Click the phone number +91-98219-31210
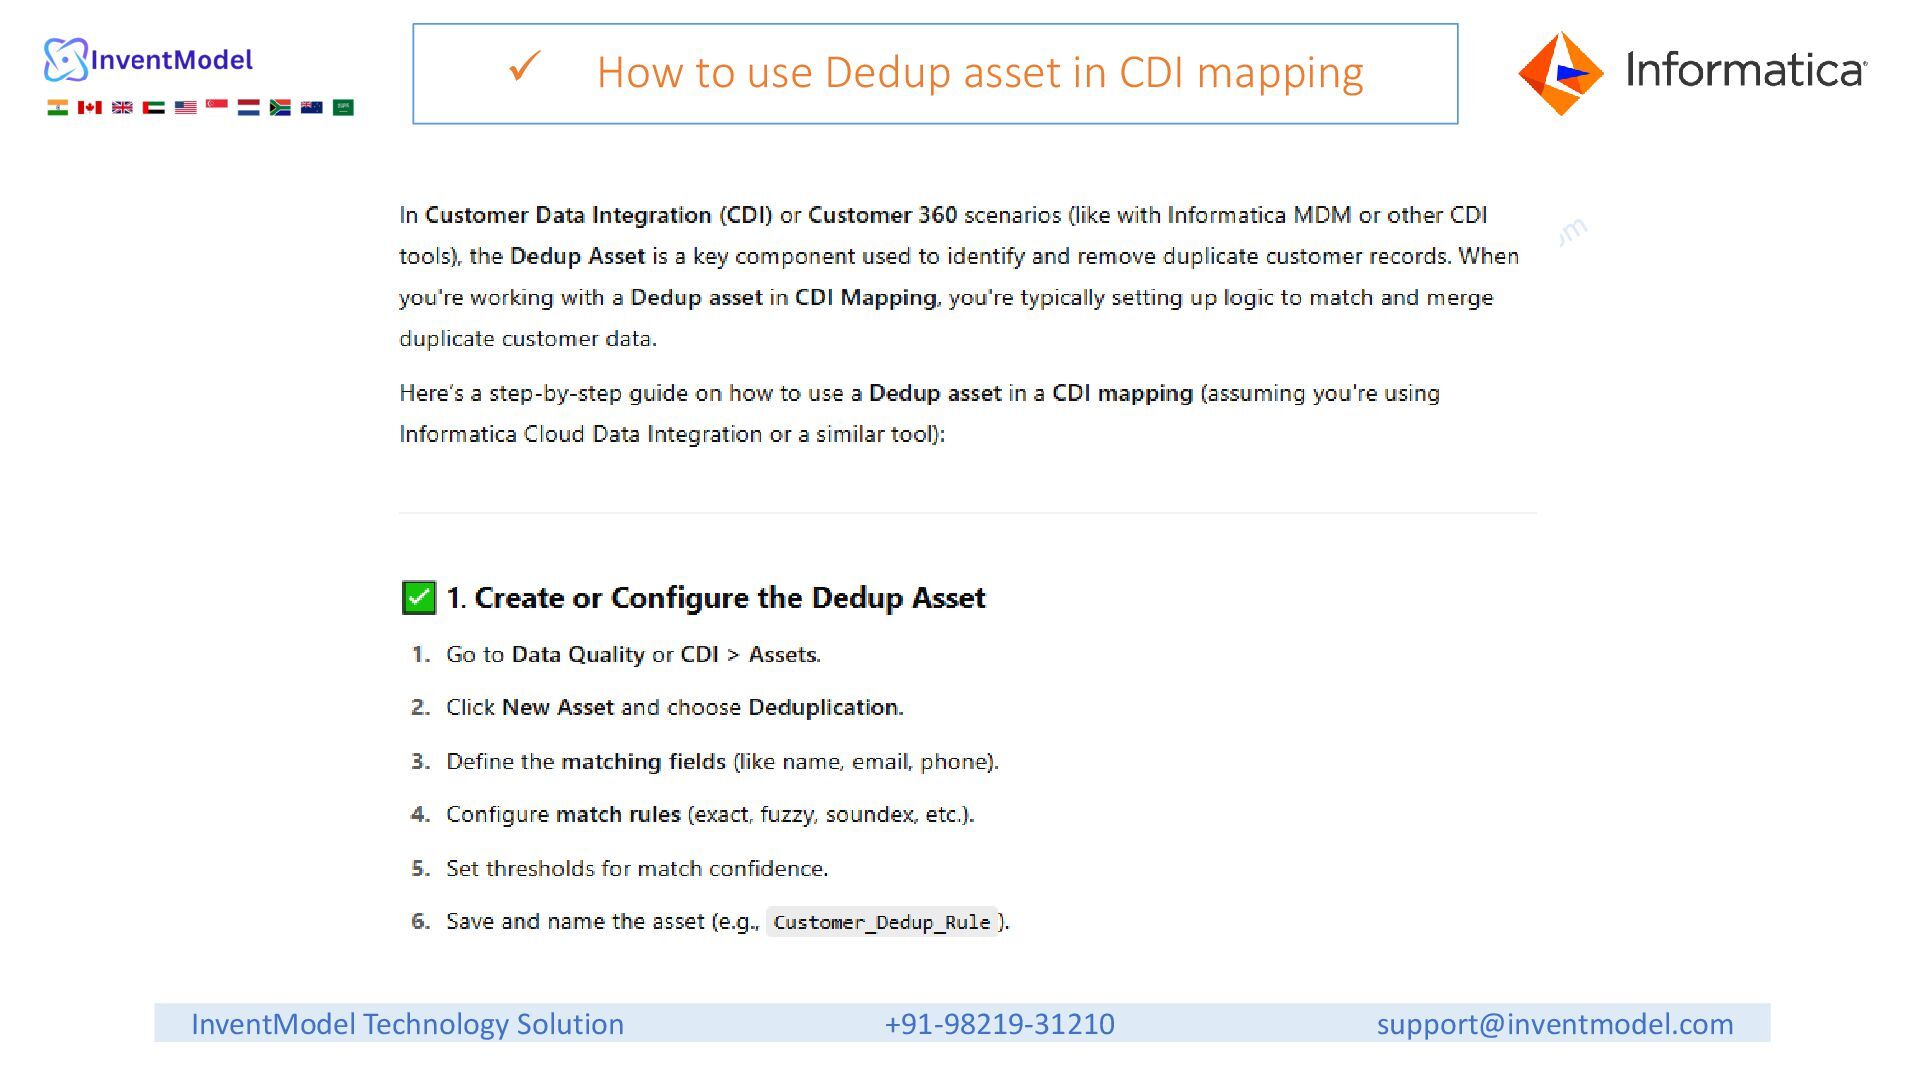 (999, 1024)
